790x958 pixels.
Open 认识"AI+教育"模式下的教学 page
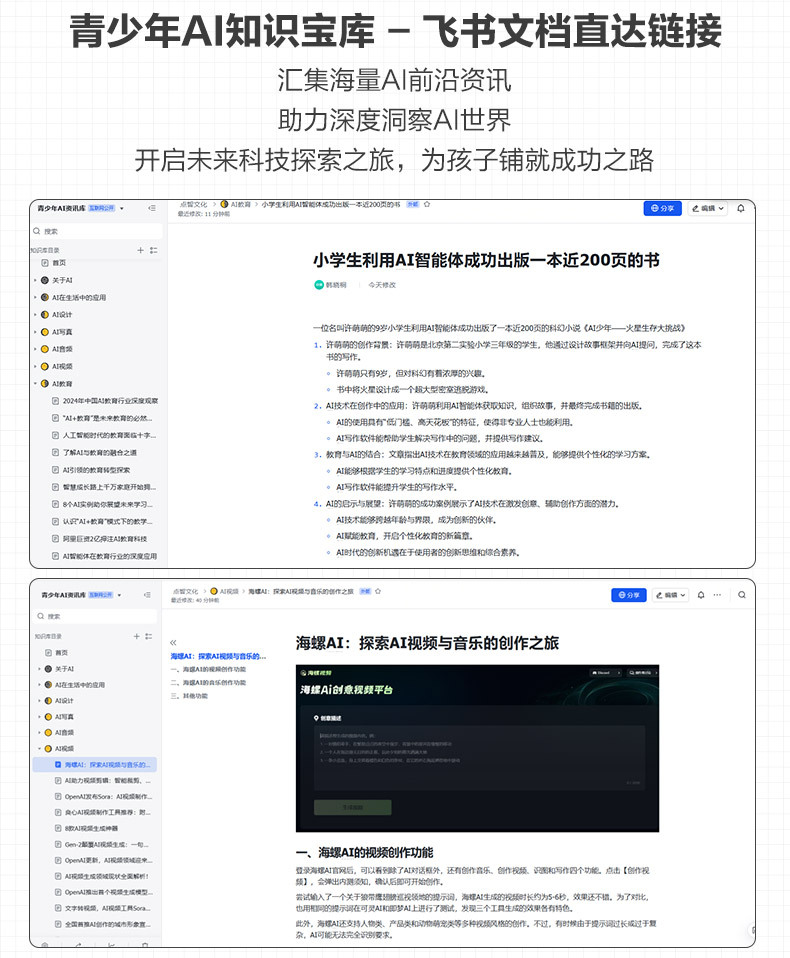pos(107,521)
